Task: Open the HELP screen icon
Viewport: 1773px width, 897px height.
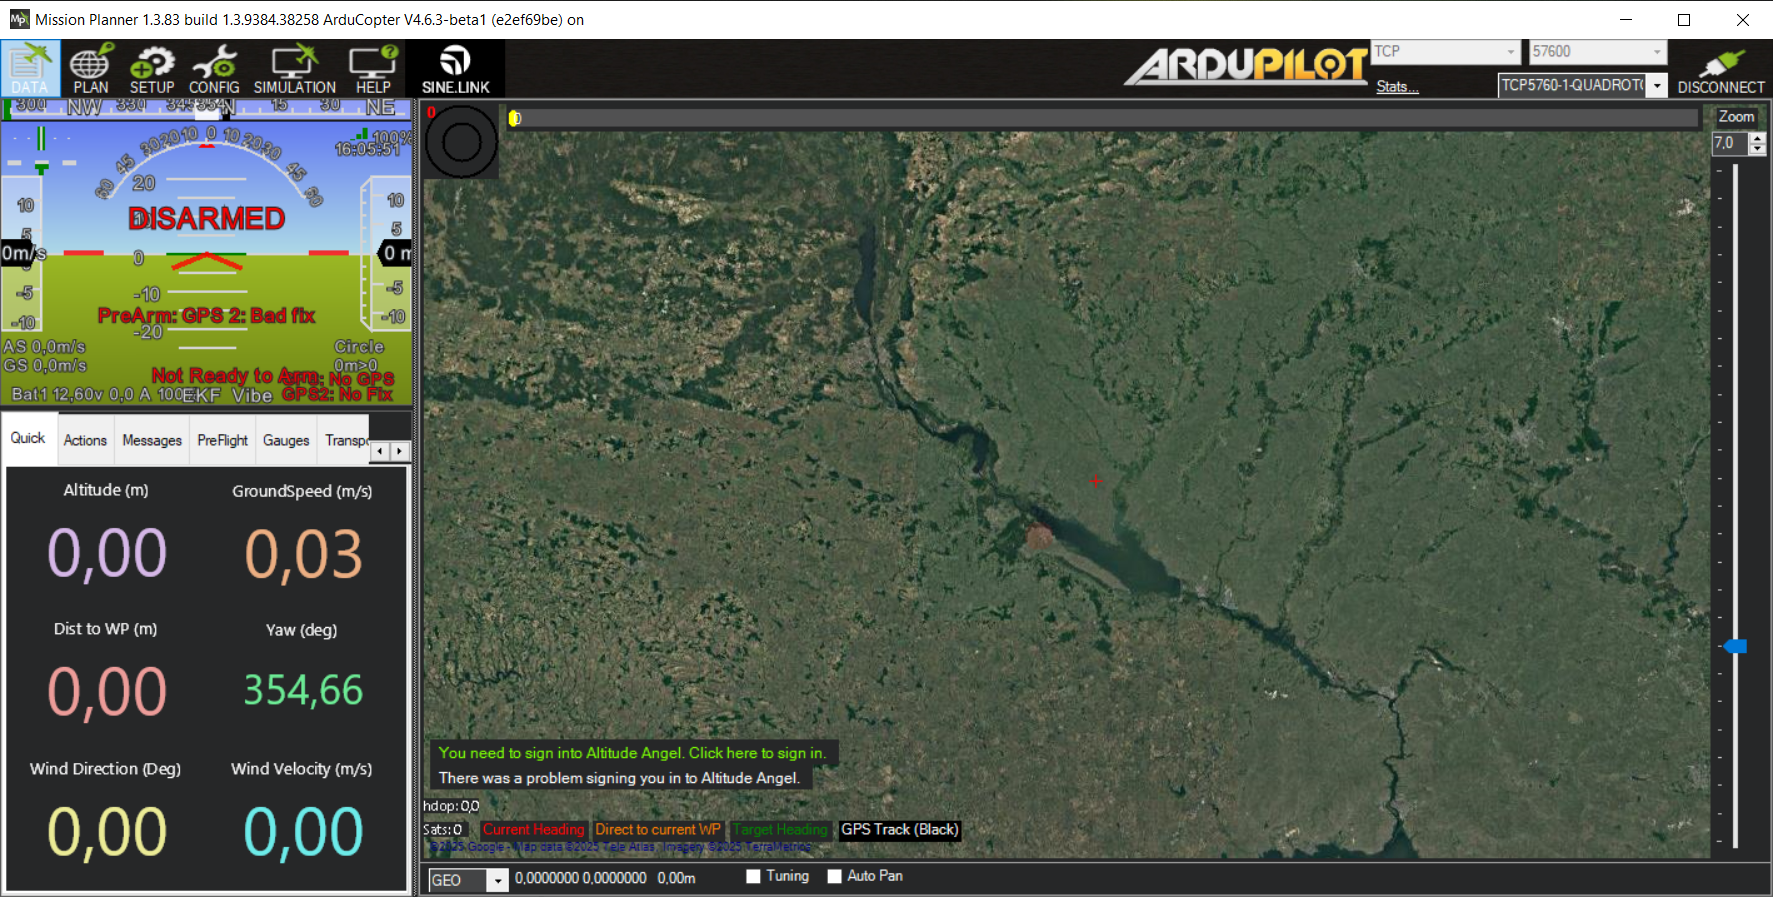Action: (x=373, y=69)
